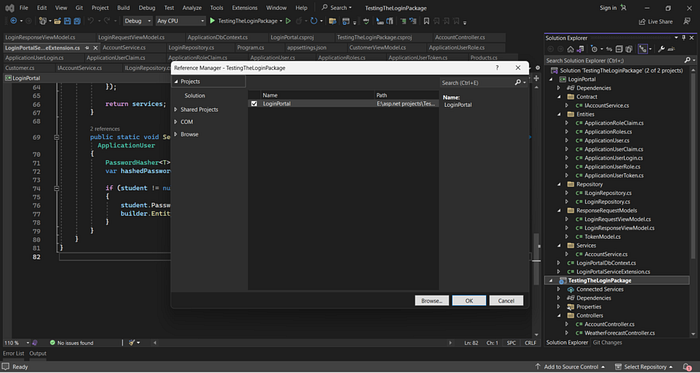Viewport: 700px width, 373px height.
Task: Select LoginPortalDbContext.cs in Solution Explorer
Action: 606,263
